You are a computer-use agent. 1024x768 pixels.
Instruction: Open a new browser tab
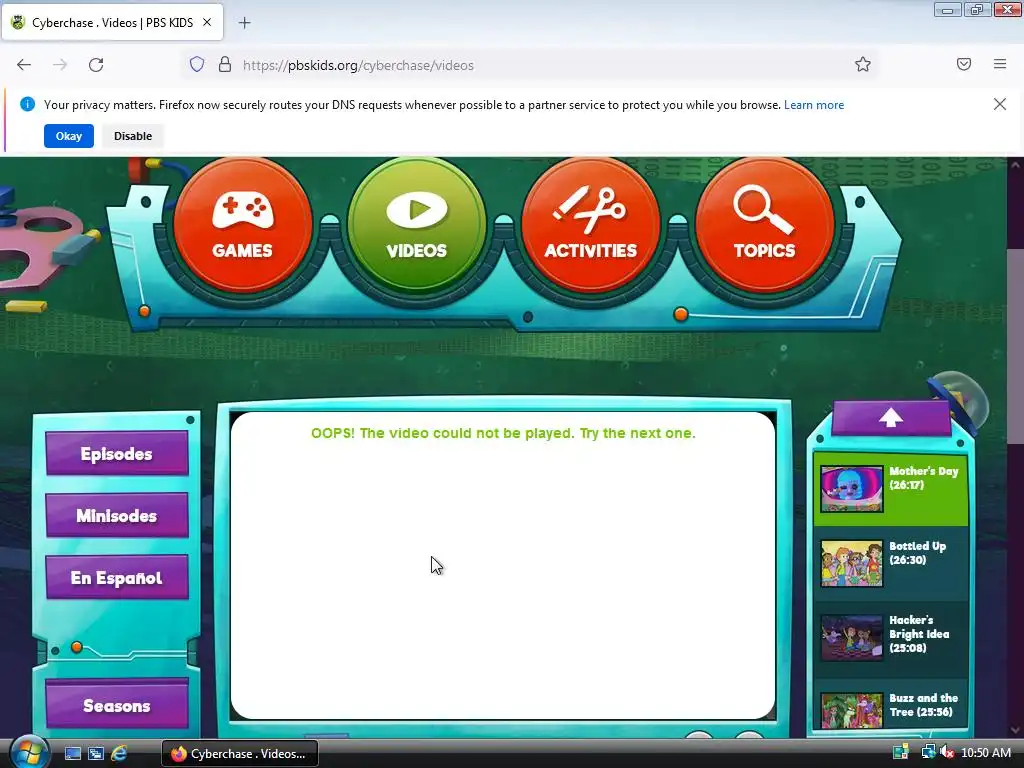(244, 23)
